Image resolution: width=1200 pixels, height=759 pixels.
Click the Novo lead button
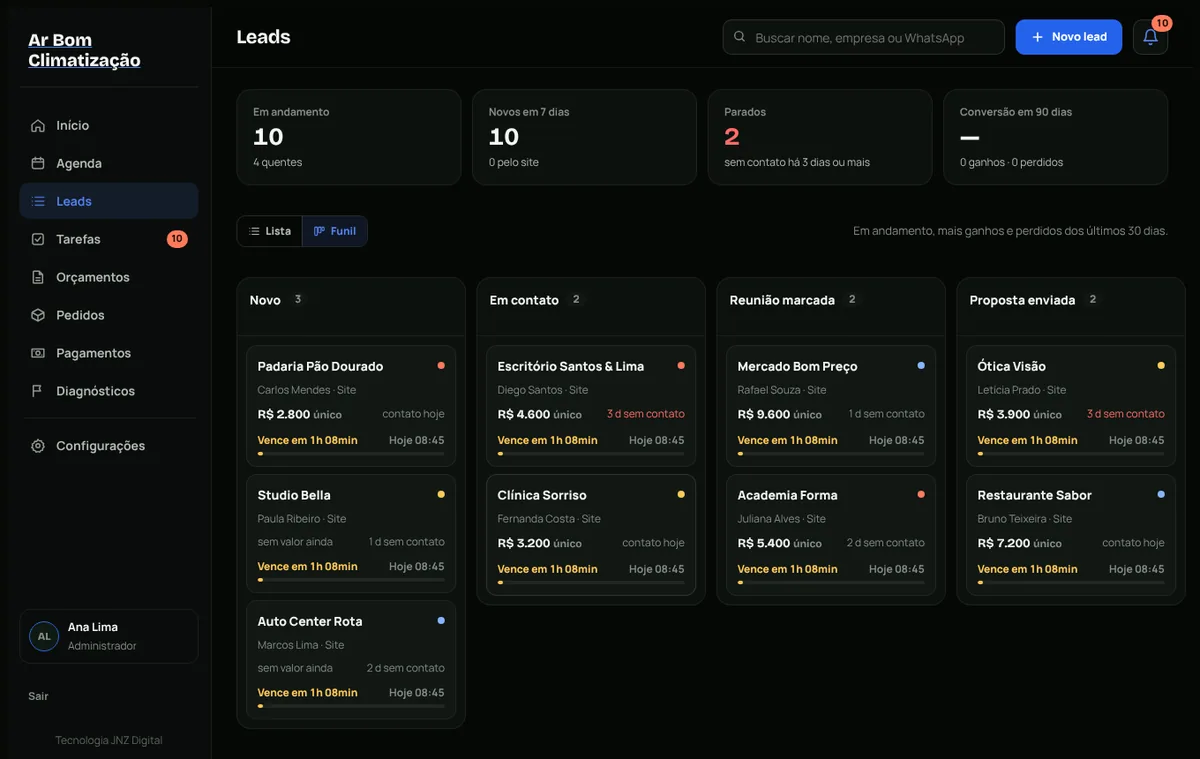click(1069, 37)
